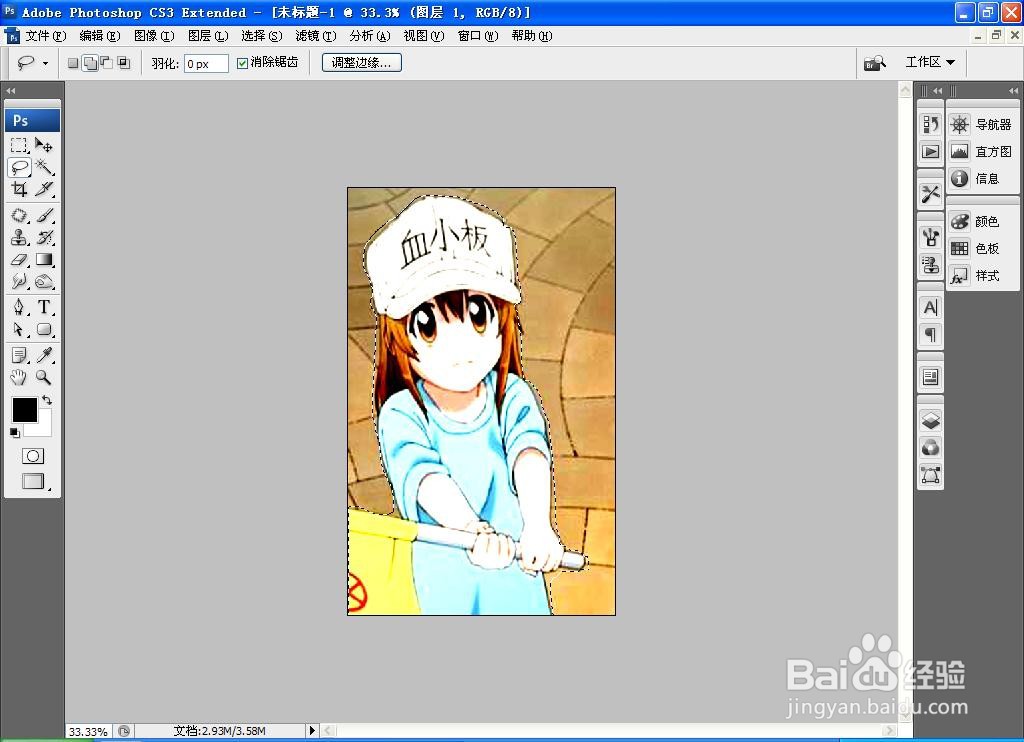1024x742 pixels.
Task: Expand status bar info arrow menu
Action: [312, 730]
